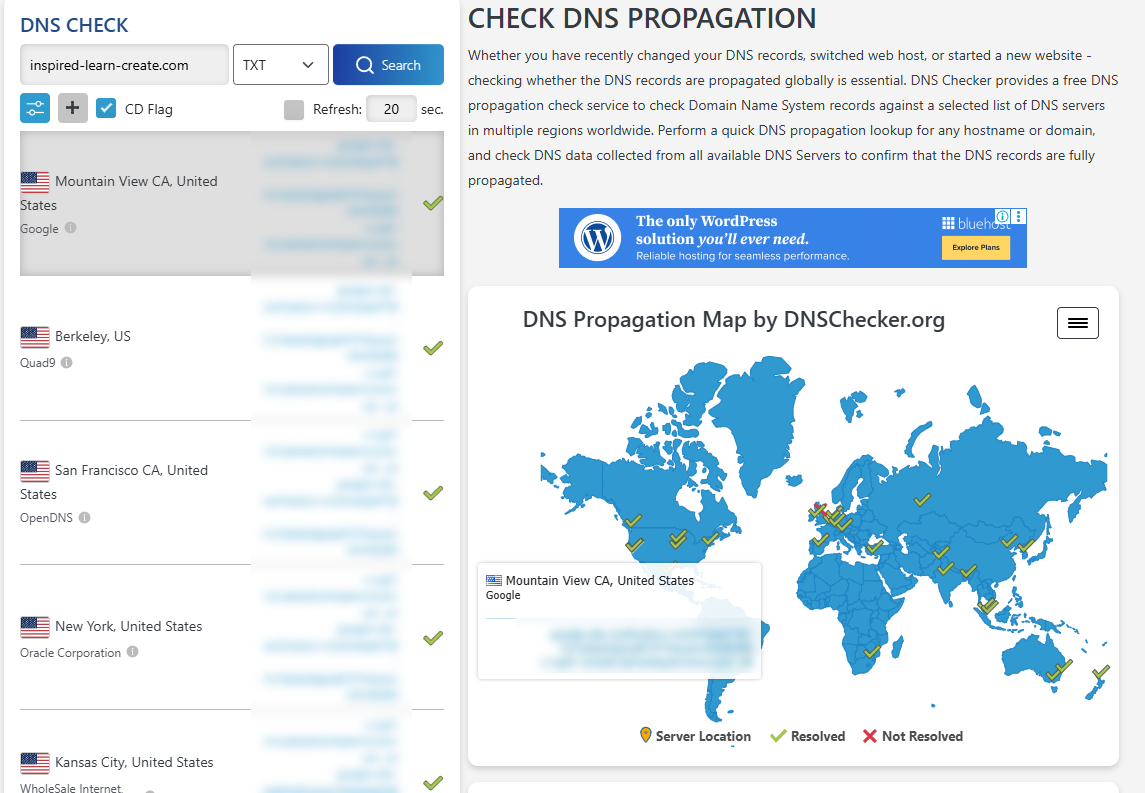1145x793 pixels.
Task: Click the New Zealand checkmark on map
Action: coord(1101,671)
